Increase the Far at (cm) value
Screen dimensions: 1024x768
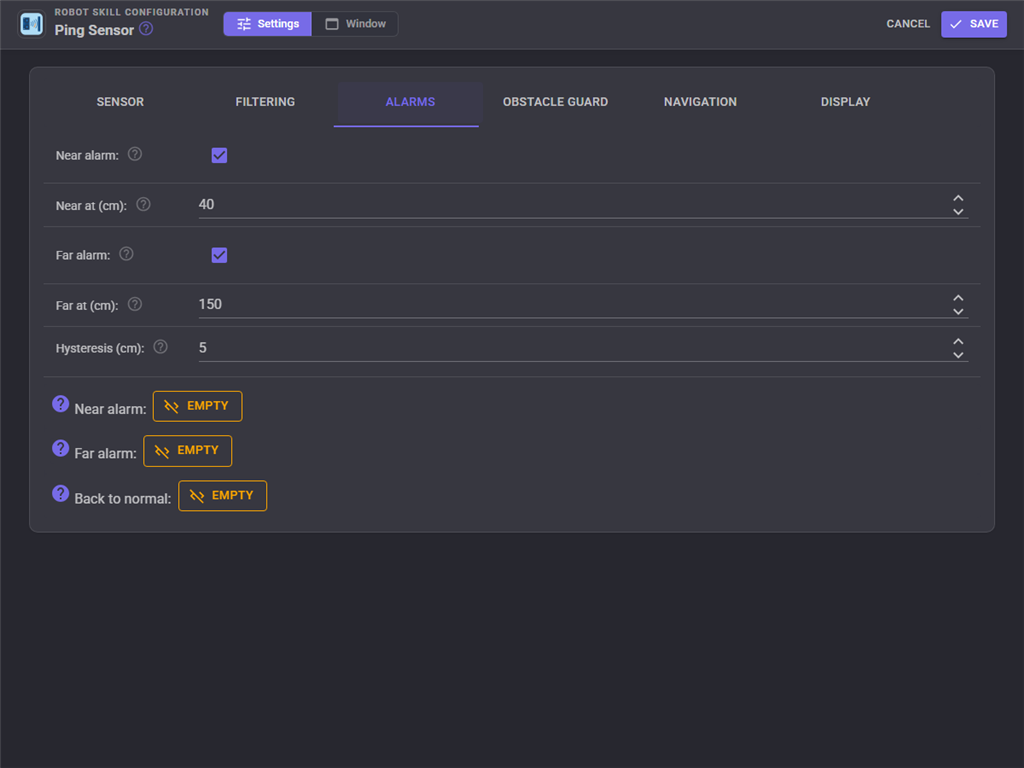(x=958, y=298)
